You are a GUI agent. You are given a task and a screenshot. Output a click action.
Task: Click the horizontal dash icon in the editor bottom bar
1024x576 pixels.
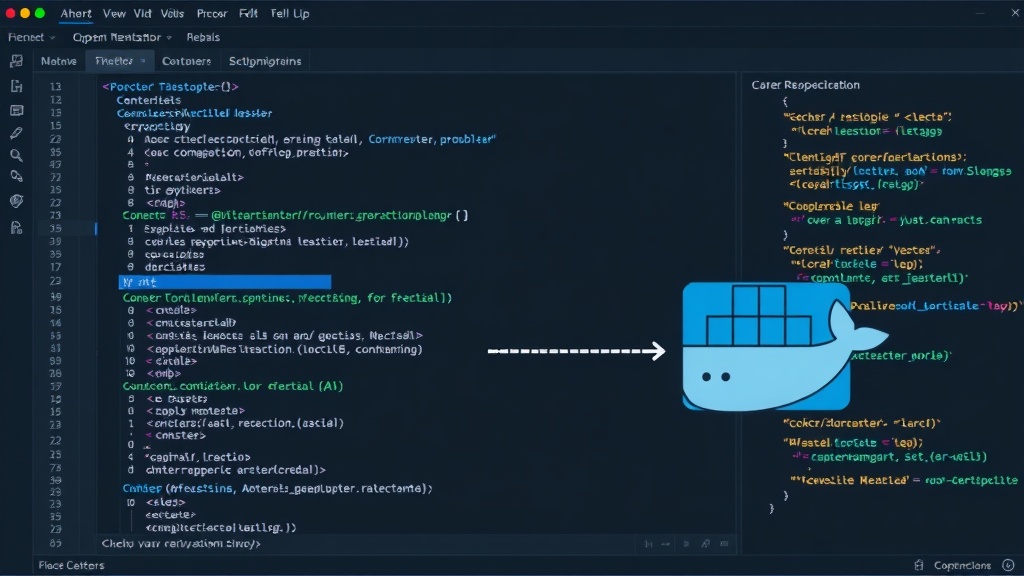(x=665, y=543)
